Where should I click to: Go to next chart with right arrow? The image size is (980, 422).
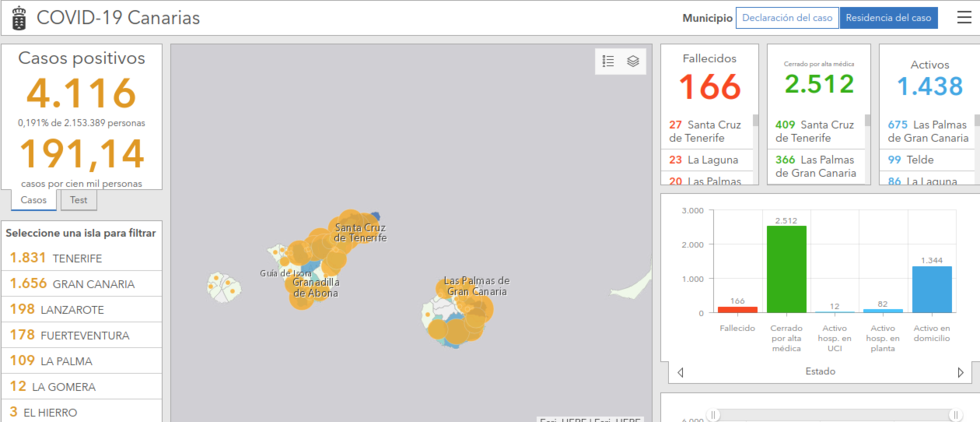pyautogui.click(x=961, y=372)
